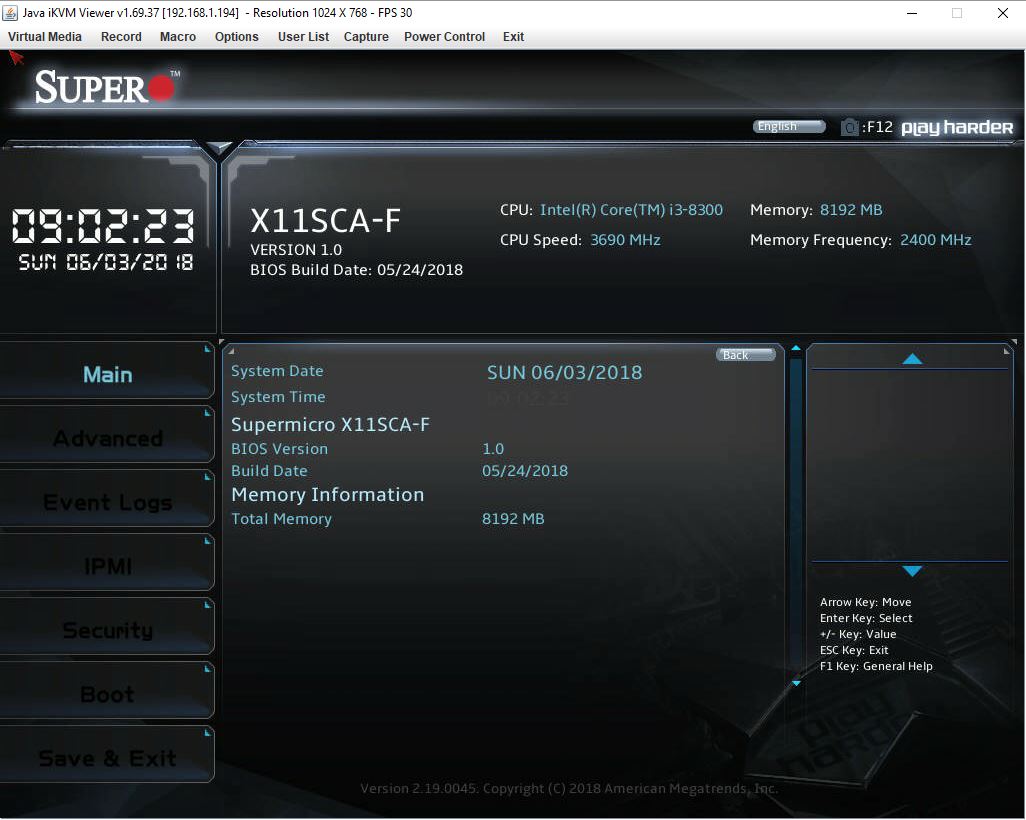Click the Supermicro logo
1026x820 pixels.
[x=107, y=87]
